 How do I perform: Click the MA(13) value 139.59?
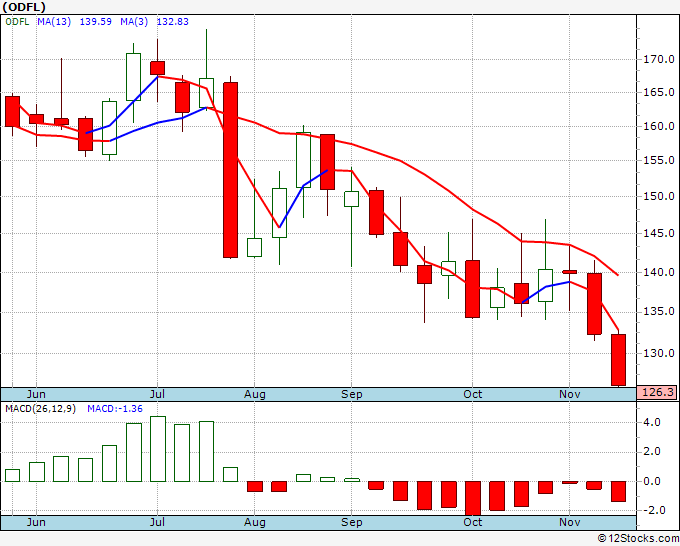click(x=95, y=21)
